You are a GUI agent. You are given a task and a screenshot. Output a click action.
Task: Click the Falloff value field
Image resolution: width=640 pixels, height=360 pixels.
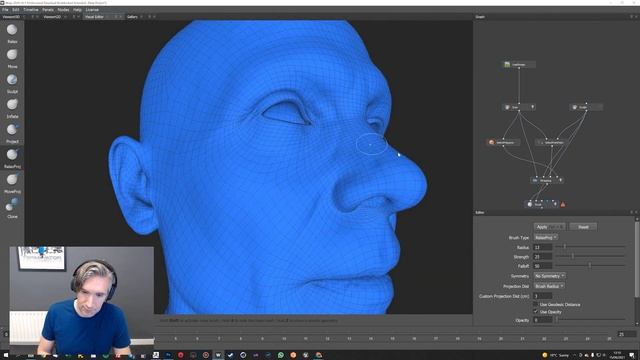(543, 266)
